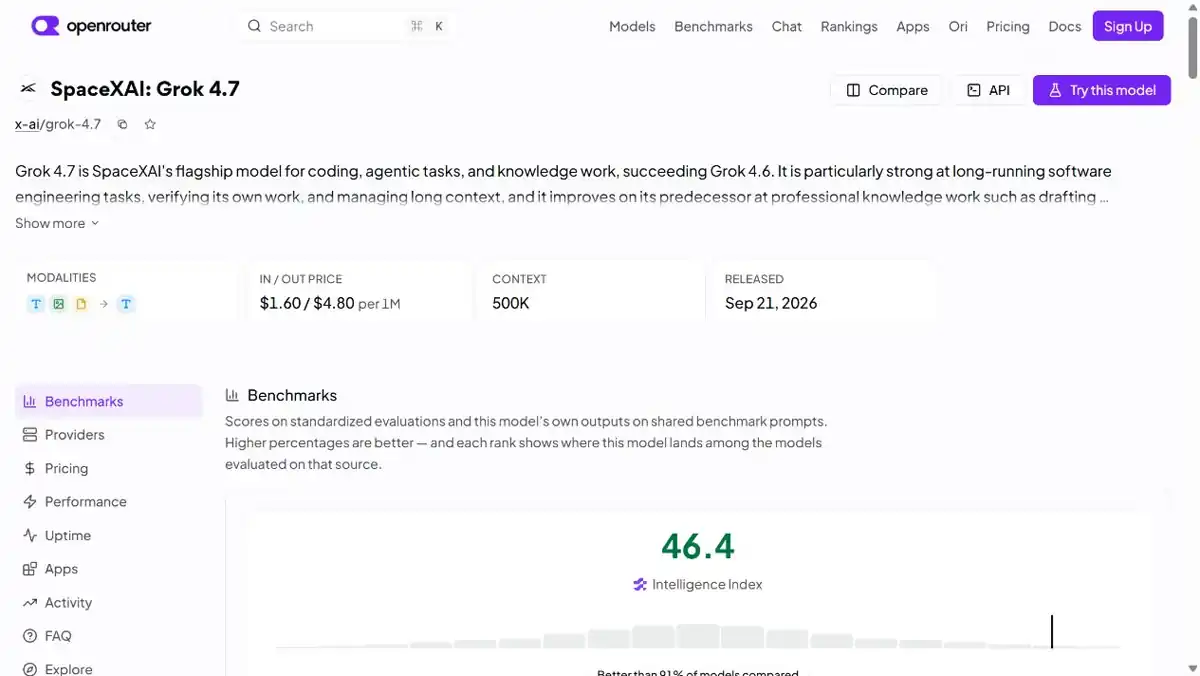Expand description with Show more
1200x676 pixels.
tap(57, 223)
